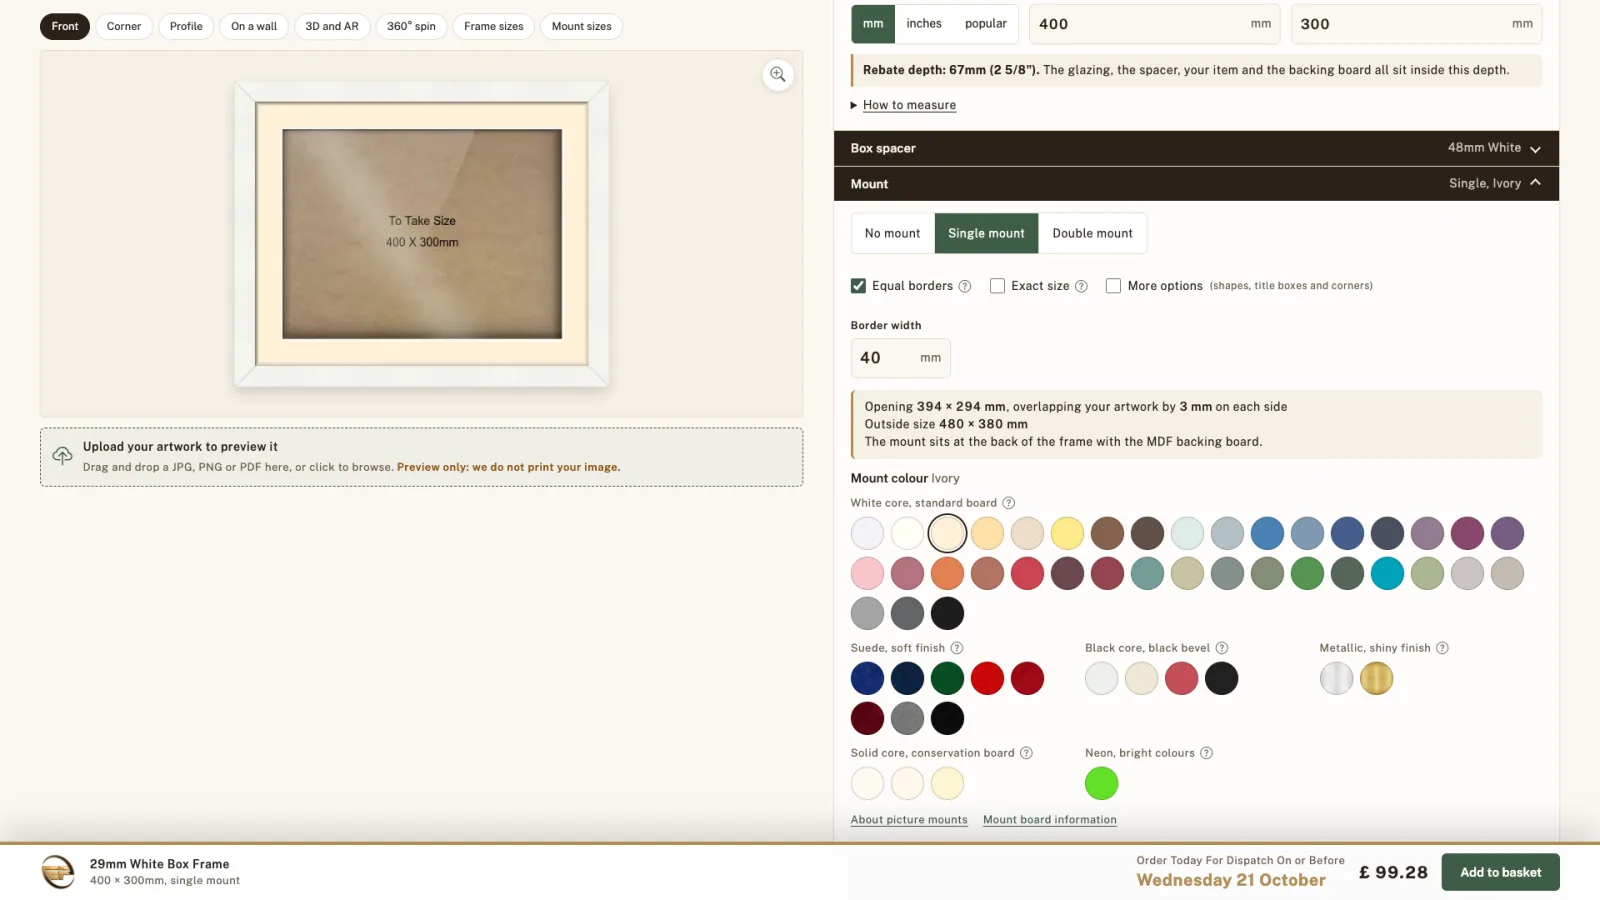Select popular sizes option
This screenshot has height=900, width=1600.
pyautogui.click(x=986, y=24)
